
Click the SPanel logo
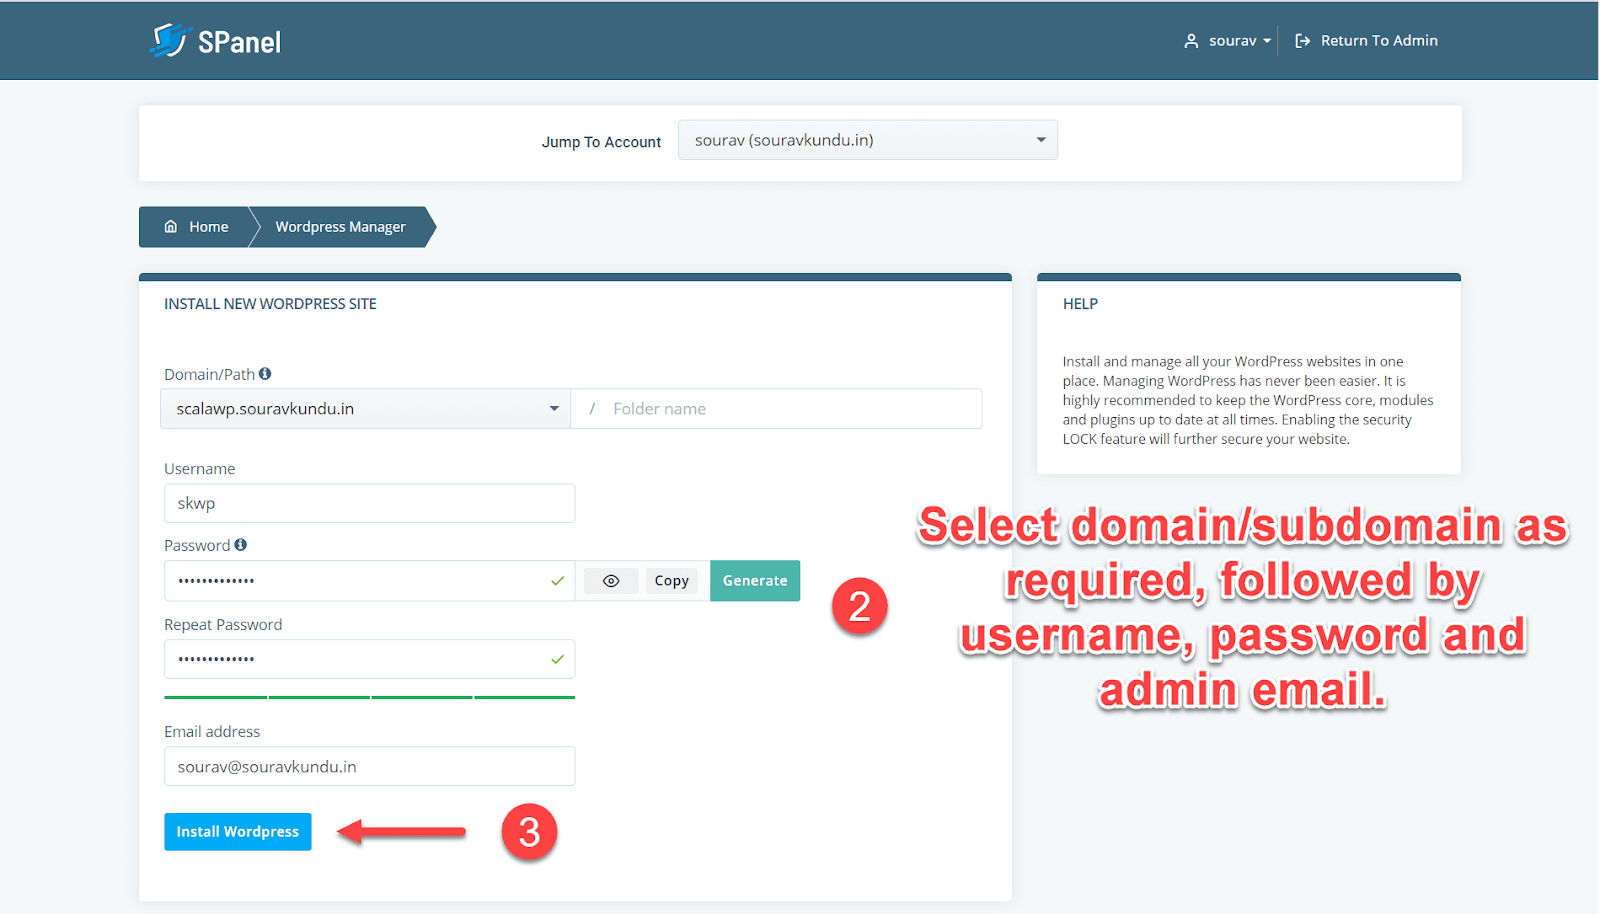[x=216, y=41]
